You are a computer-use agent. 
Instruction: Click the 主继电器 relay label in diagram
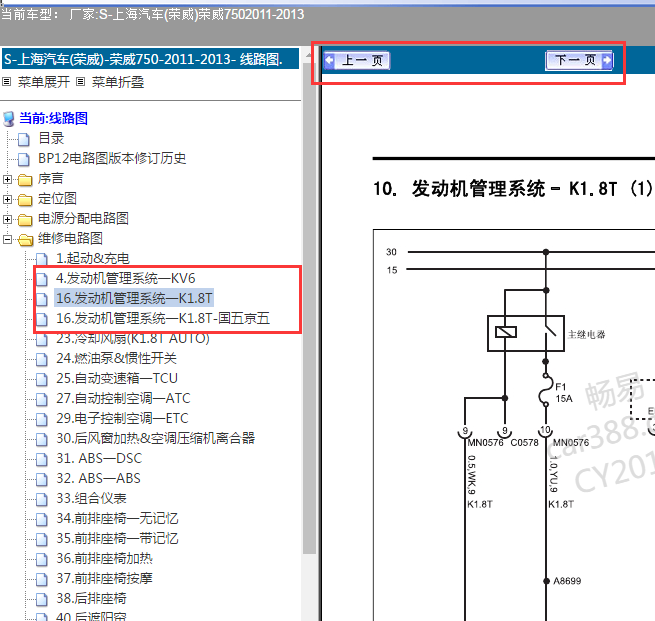(x=586, y=335)
